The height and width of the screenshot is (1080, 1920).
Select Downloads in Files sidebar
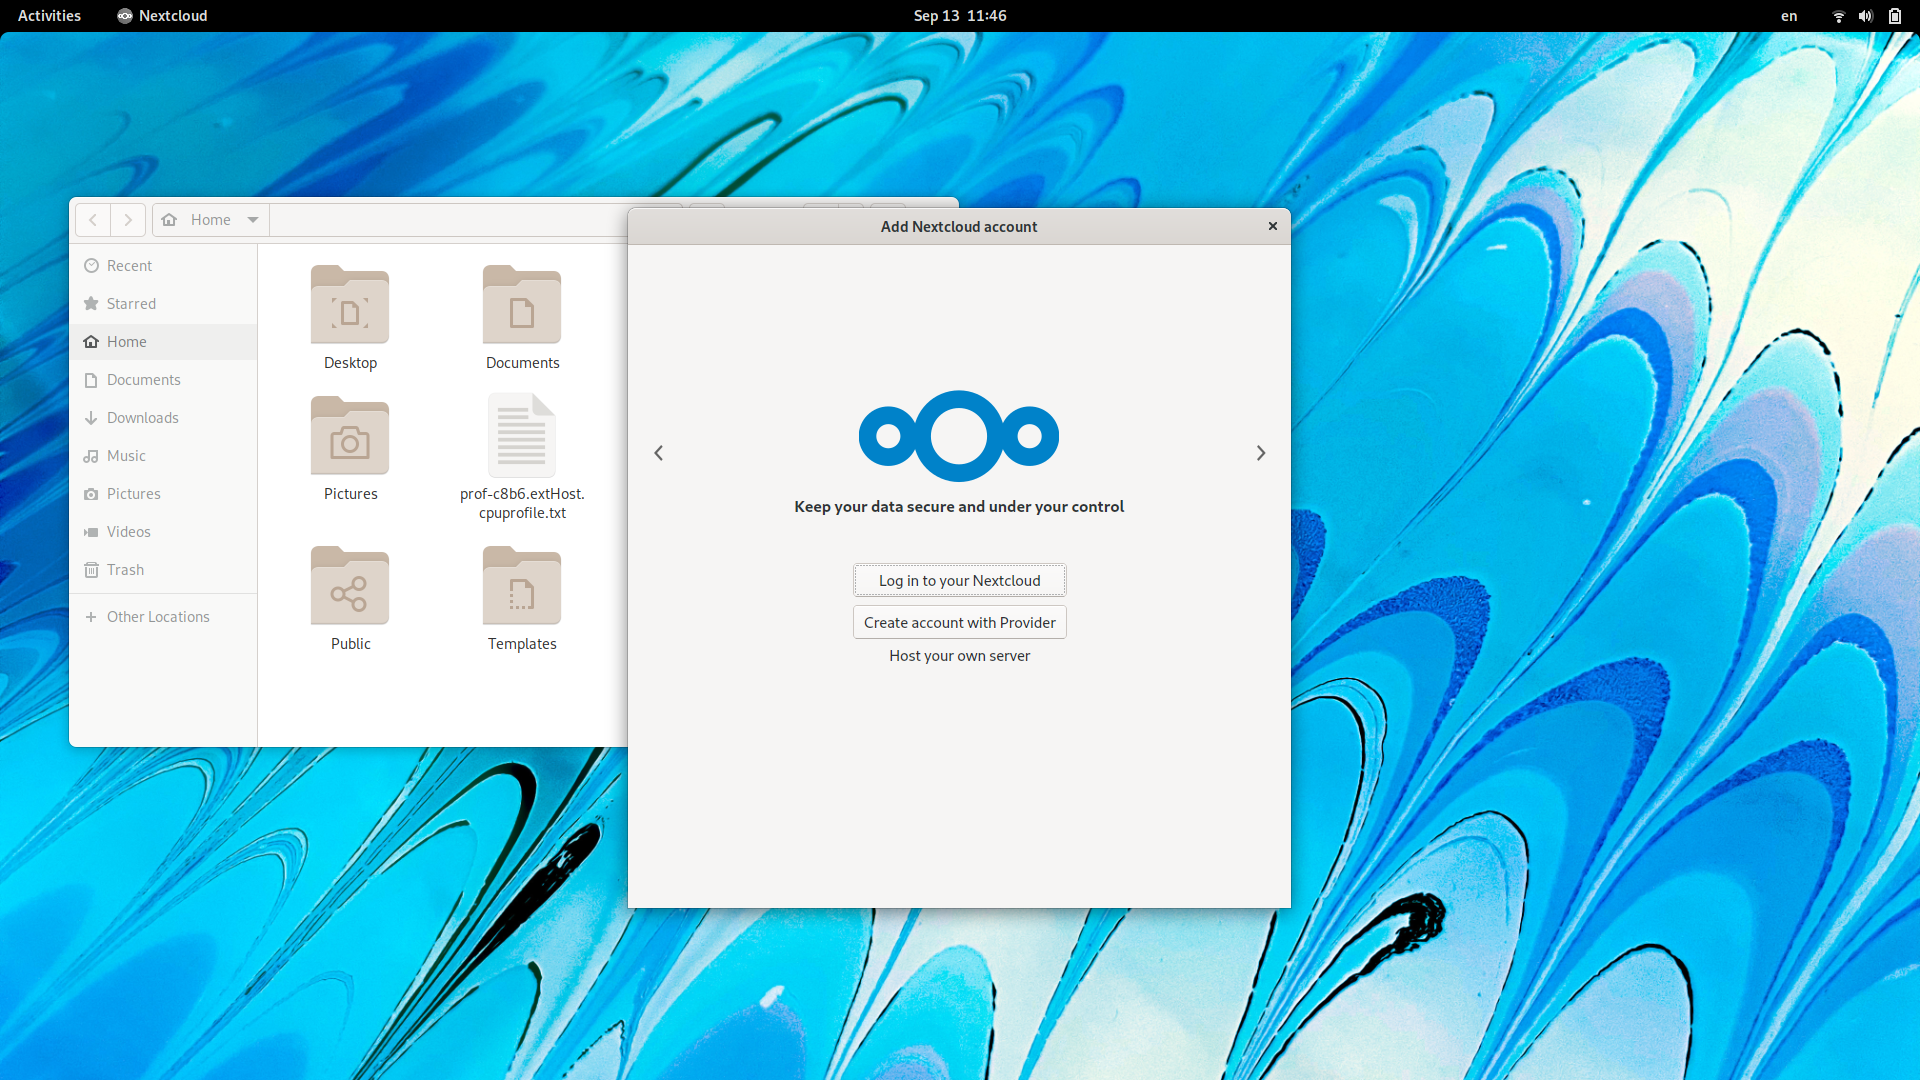pos(164,418)
